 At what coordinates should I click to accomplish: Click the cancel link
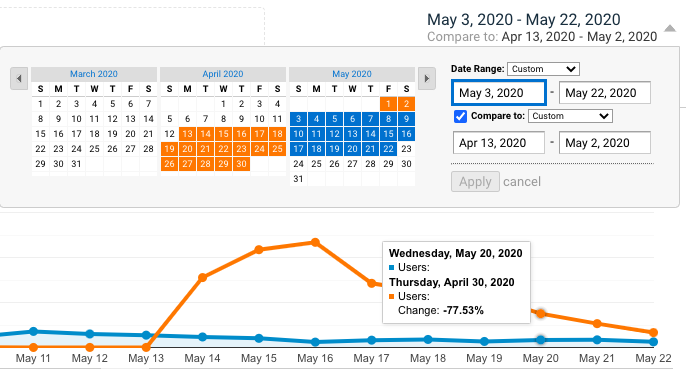tap(522, 182)
